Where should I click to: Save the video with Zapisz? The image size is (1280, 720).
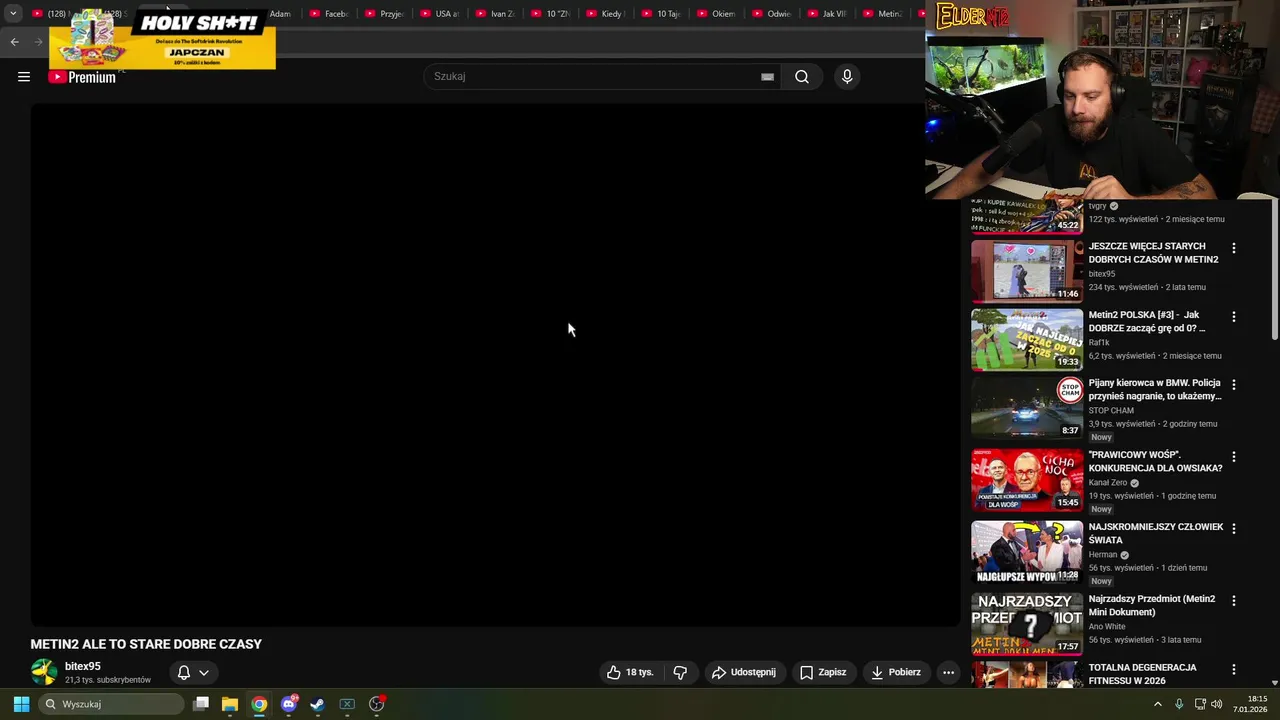point(823,672)
